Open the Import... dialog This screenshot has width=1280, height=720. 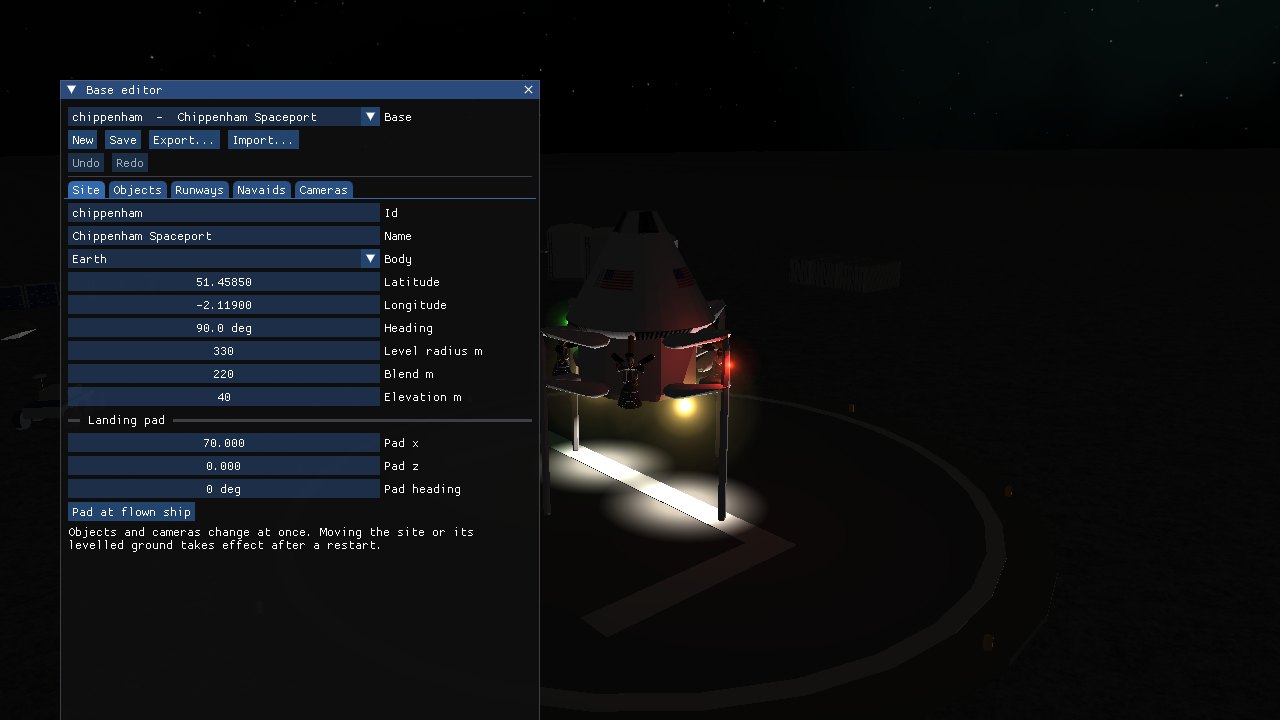(x=263, y=140)
